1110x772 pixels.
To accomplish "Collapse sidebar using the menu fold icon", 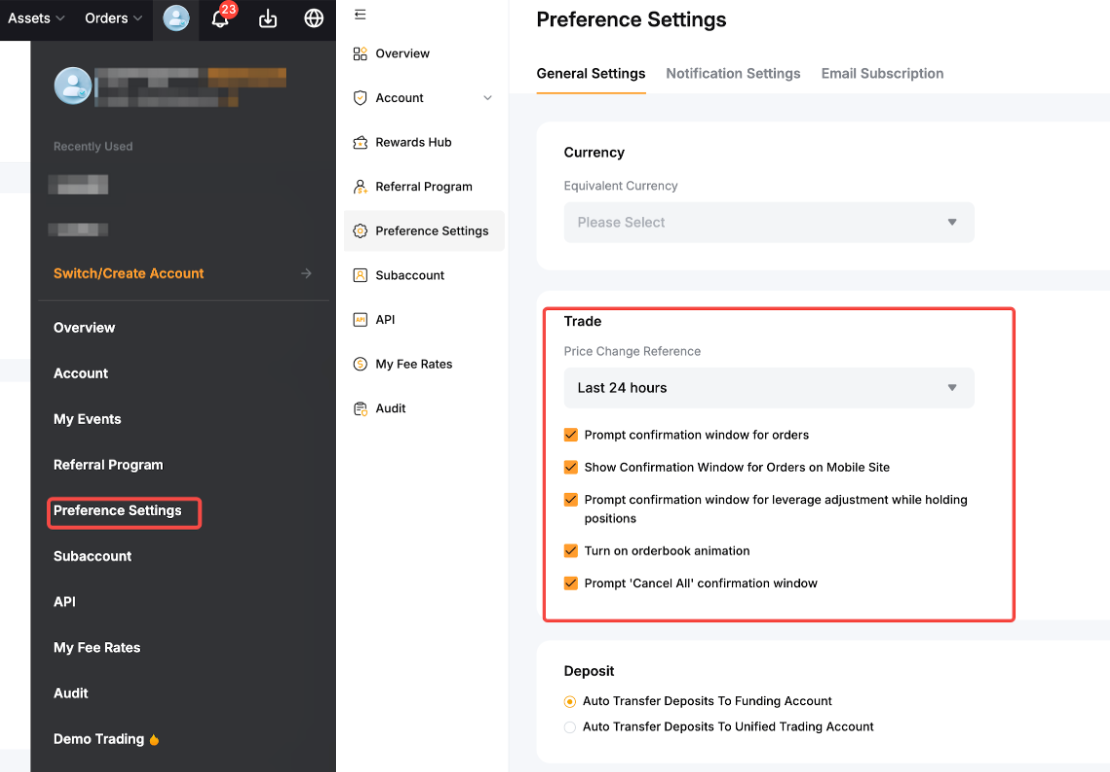I will click(360, 14).
